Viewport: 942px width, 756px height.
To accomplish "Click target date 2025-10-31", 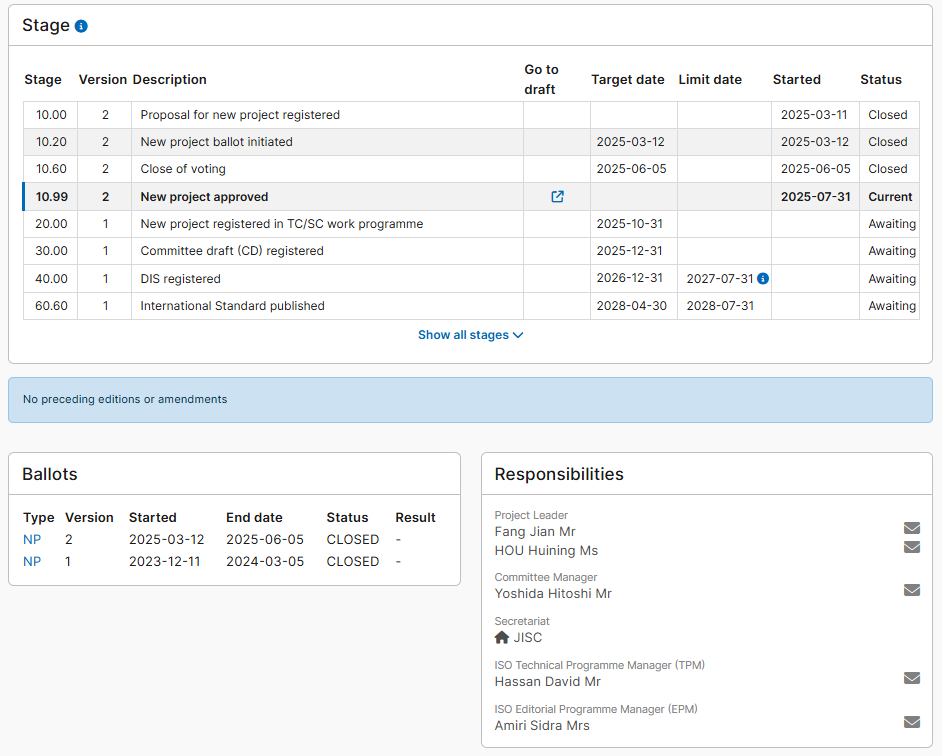I will click(x=630, y=224).
